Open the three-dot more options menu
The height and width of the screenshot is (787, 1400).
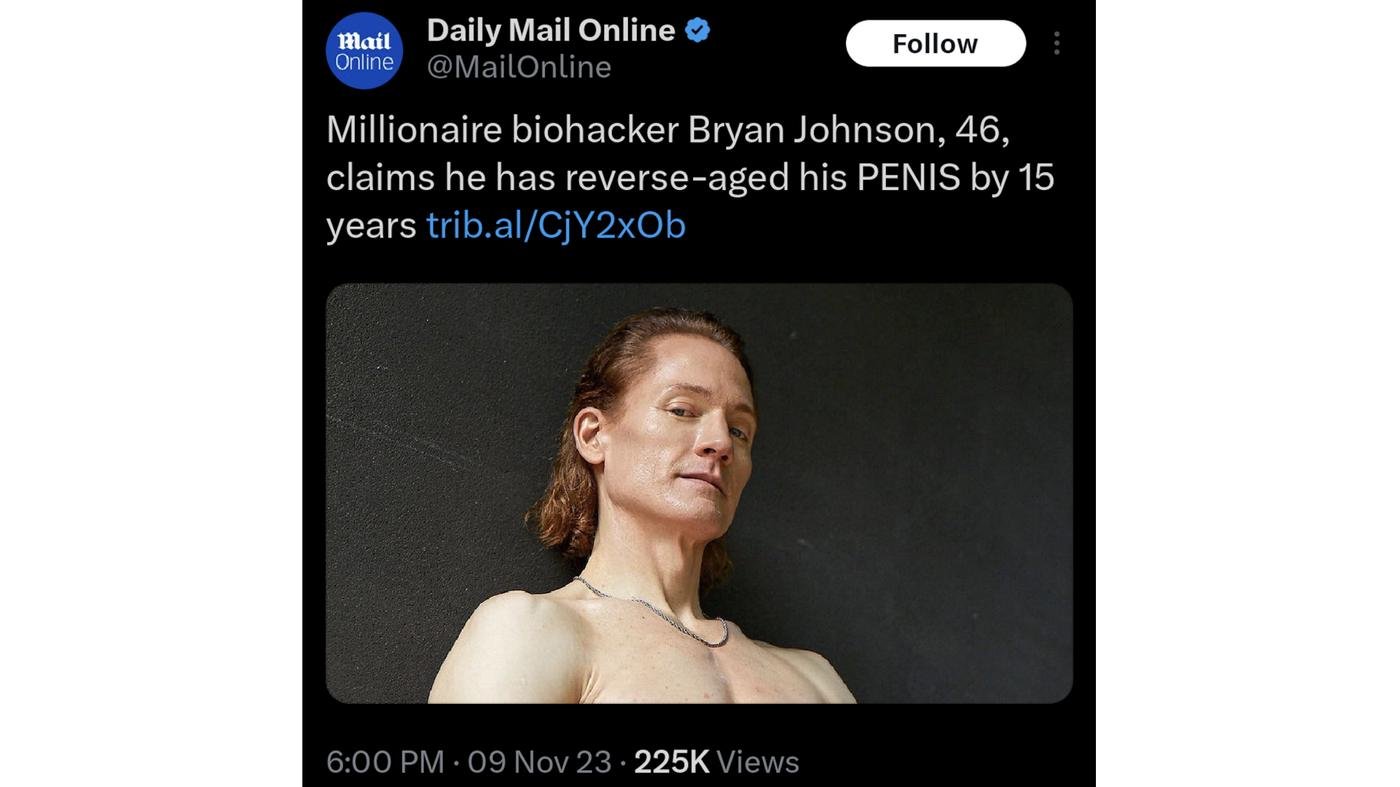(x=1056, y=43)
